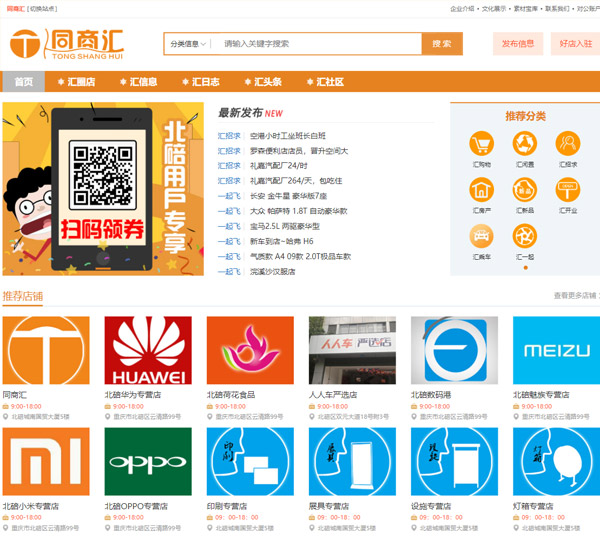Click the 切换站点 switch site link

pos(42,8)
